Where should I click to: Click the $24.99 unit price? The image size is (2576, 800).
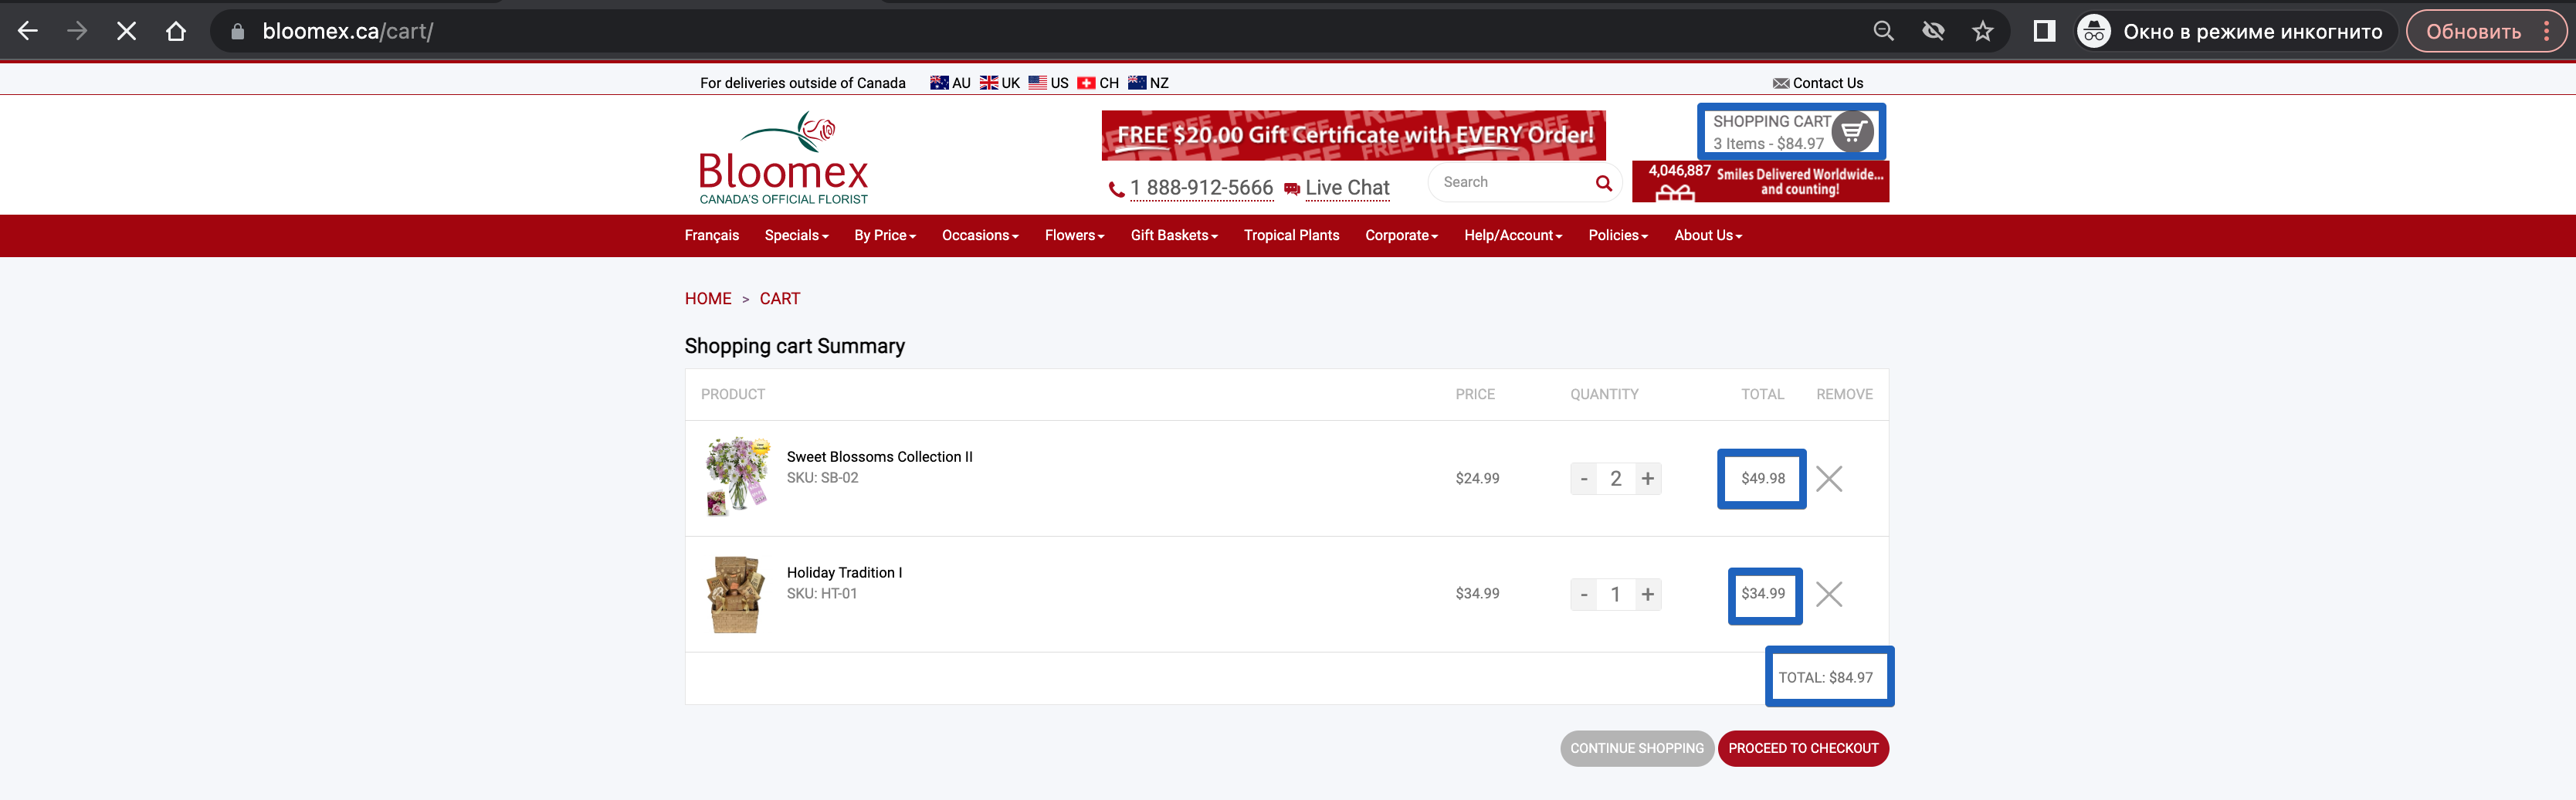click(1477, 479)
